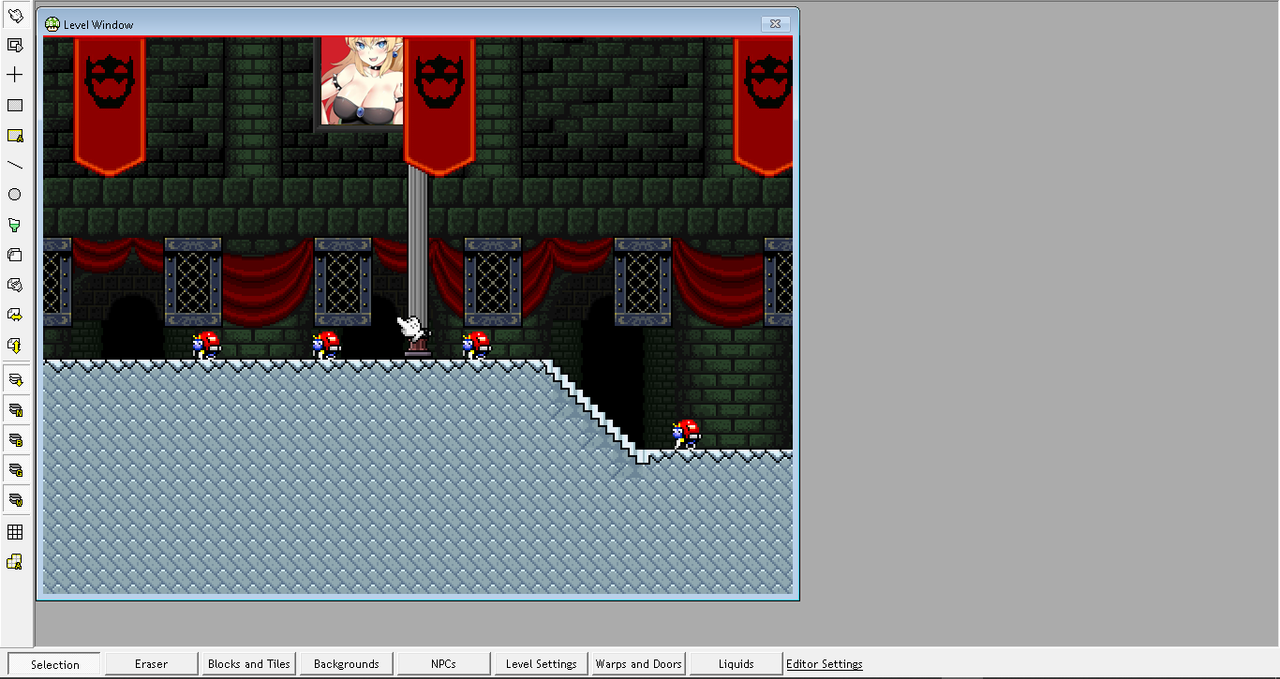This screenshot has width=1280, height=679.
Task: Toggle the layers icon labeled G
Action: point(15,470)
